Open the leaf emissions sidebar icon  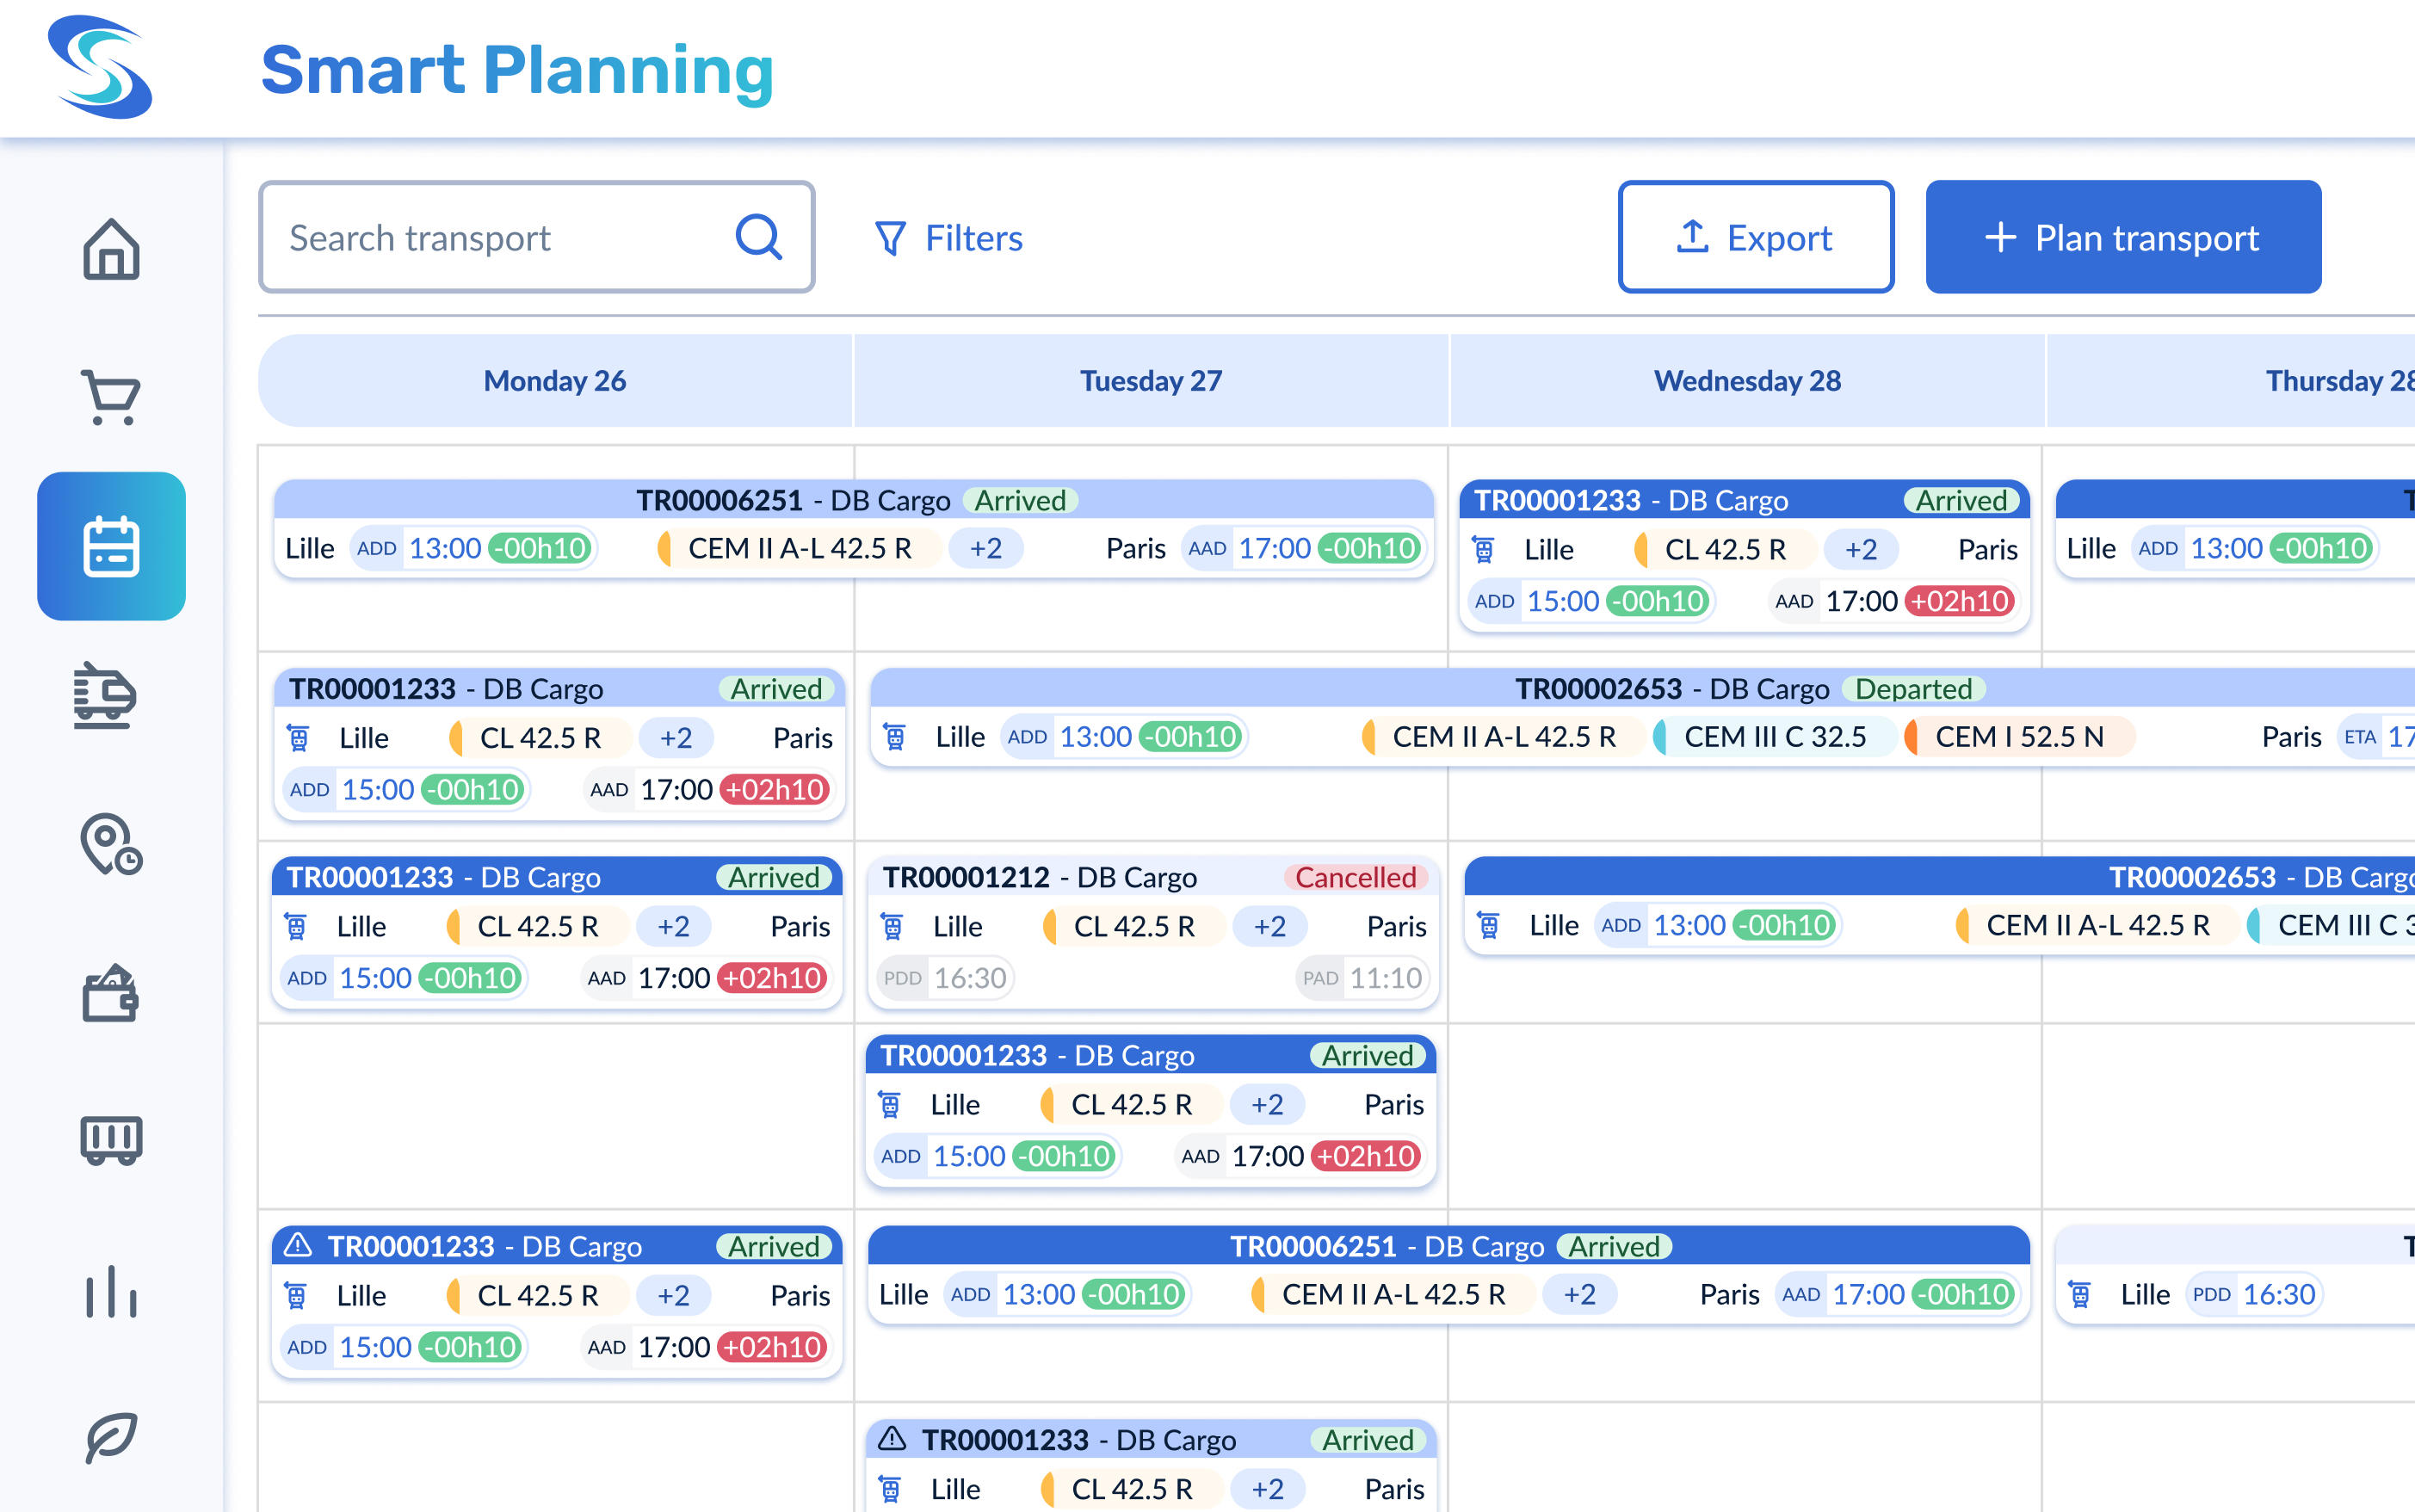coord(111,1437)
